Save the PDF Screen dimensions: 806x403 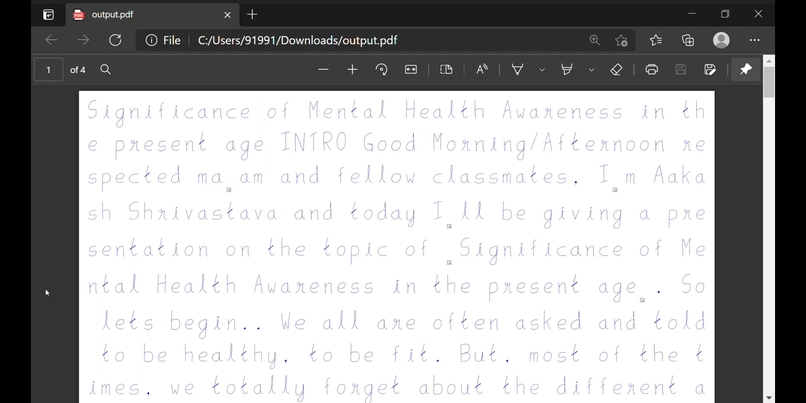coord(681,69)
